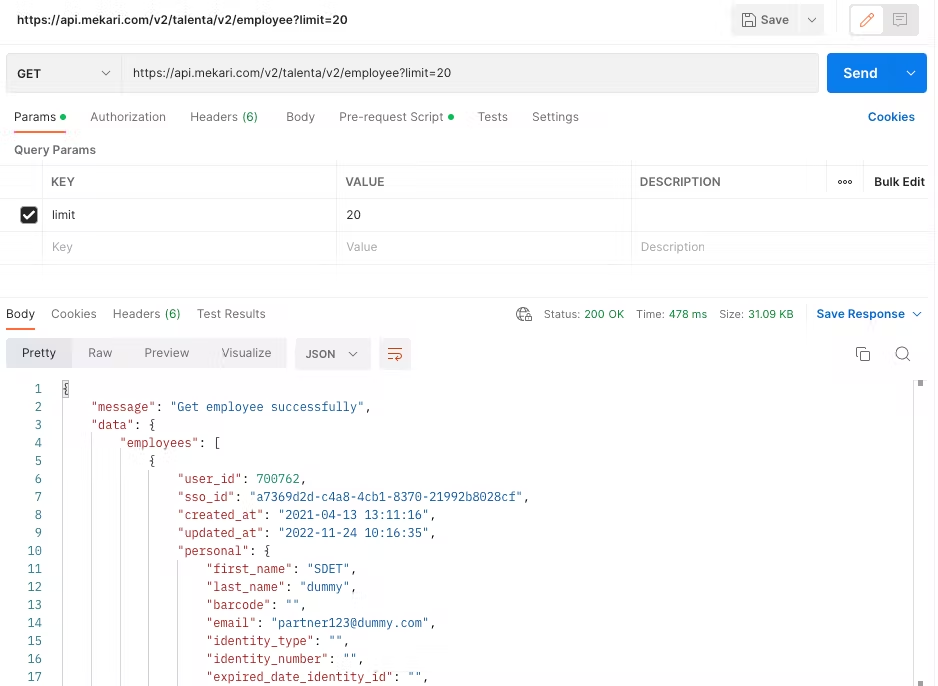The height and width of the screenshot is (686, 938).
Task: Click the edit pencil icon
Action: [866, 20]
